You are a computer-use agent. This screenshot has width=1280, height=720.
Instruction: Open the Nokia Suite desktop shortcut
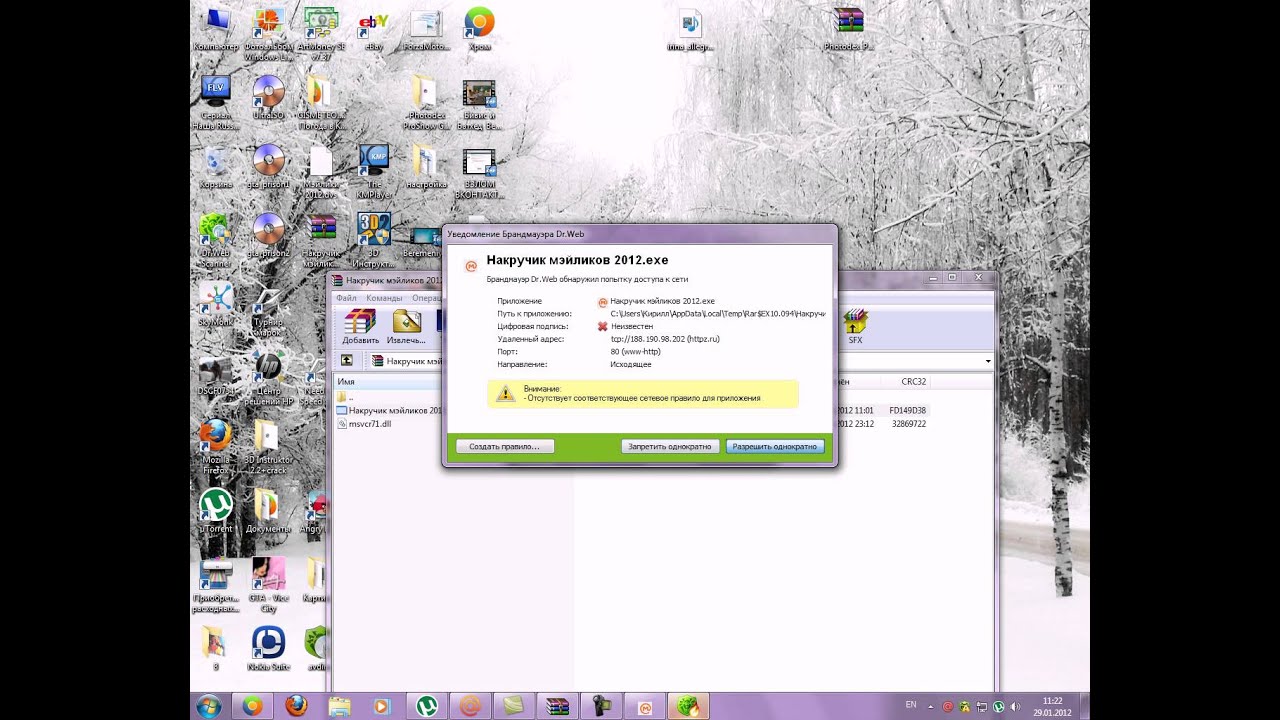tap(268, 648)
